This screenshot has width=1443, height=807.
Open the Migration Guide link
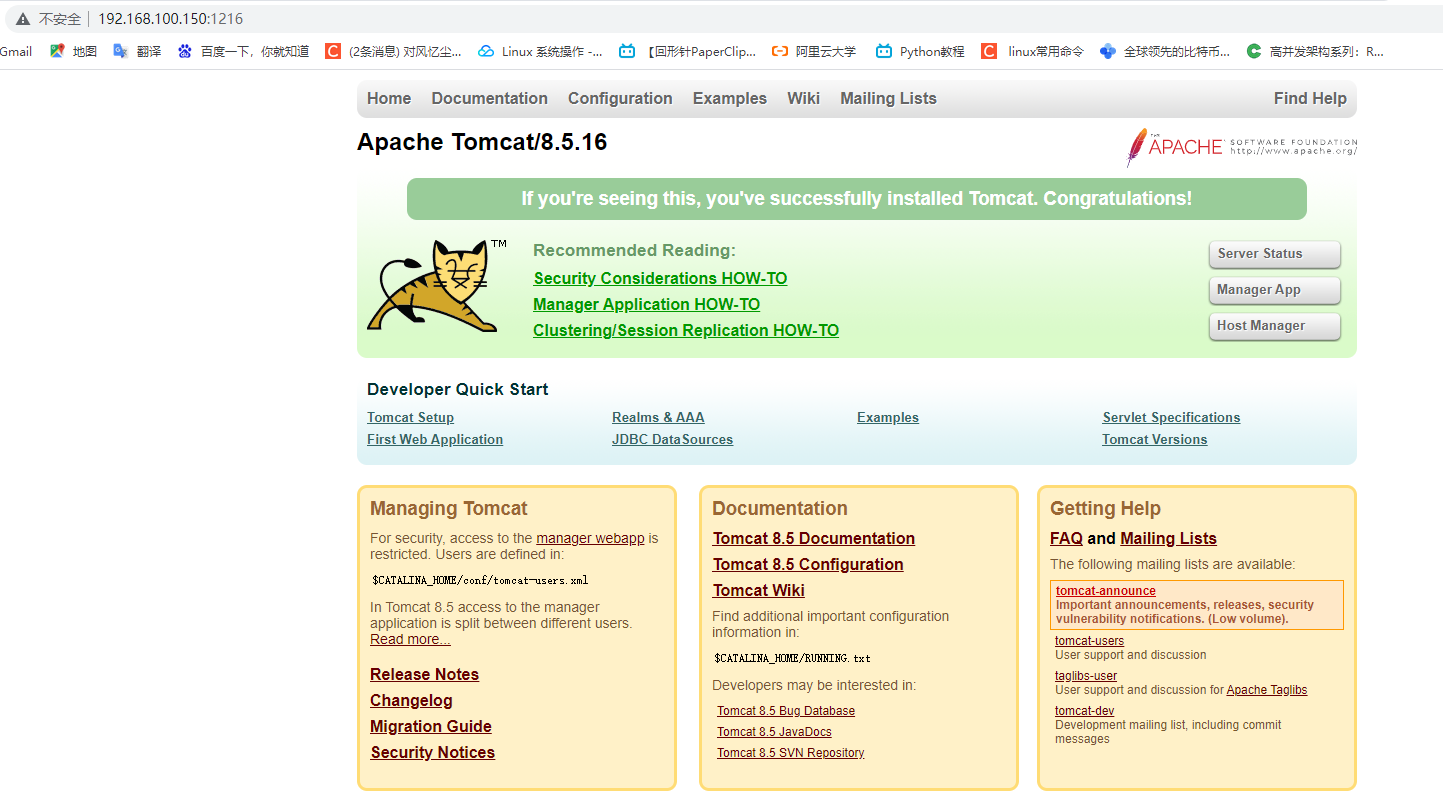(x=431, y=726)
